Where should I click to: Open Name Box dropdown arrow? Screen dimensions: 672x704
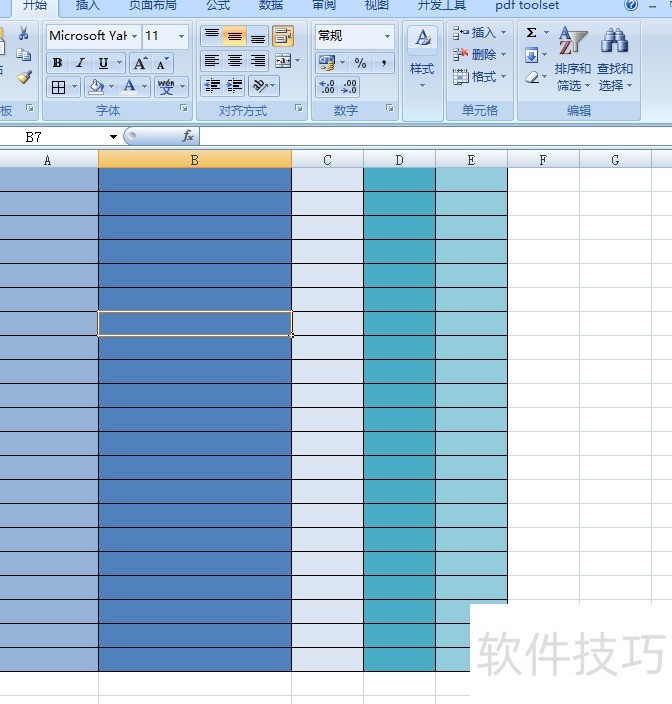pos(113,136)
